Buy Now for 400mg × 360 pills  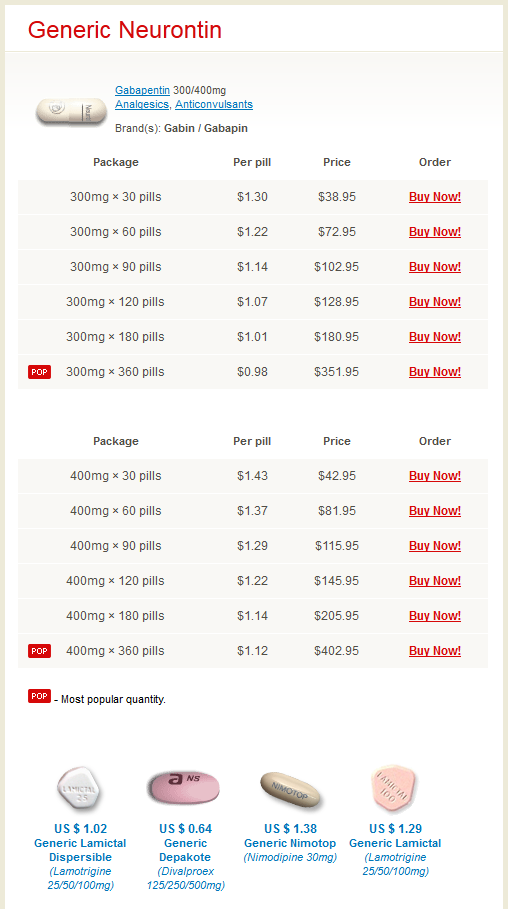435,651
